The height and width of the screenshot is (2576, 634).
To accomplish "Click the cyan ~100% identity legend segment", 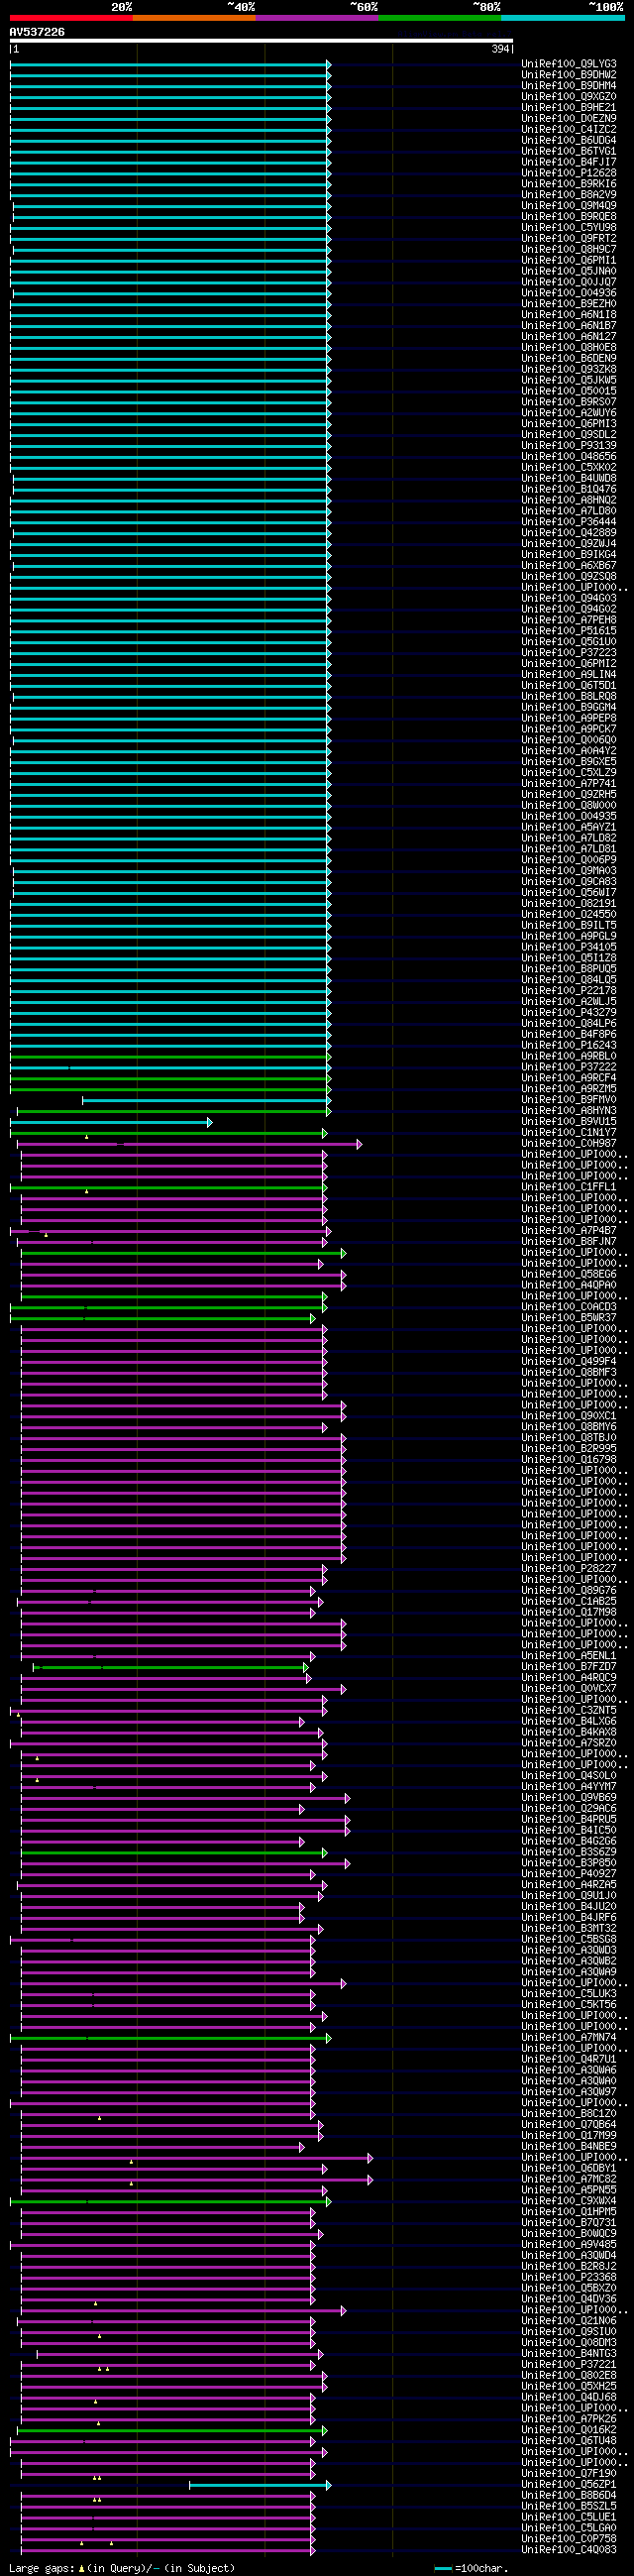I will pos(563,18).
